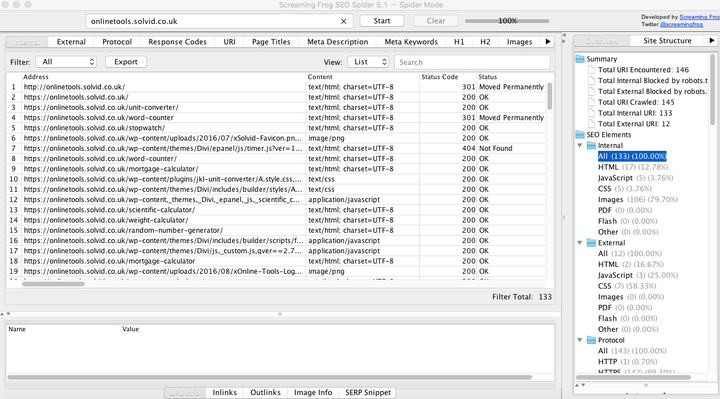Click the right panel horizontal scrollbar
This screenshot has height=399, width=720.
coord(633,377)
